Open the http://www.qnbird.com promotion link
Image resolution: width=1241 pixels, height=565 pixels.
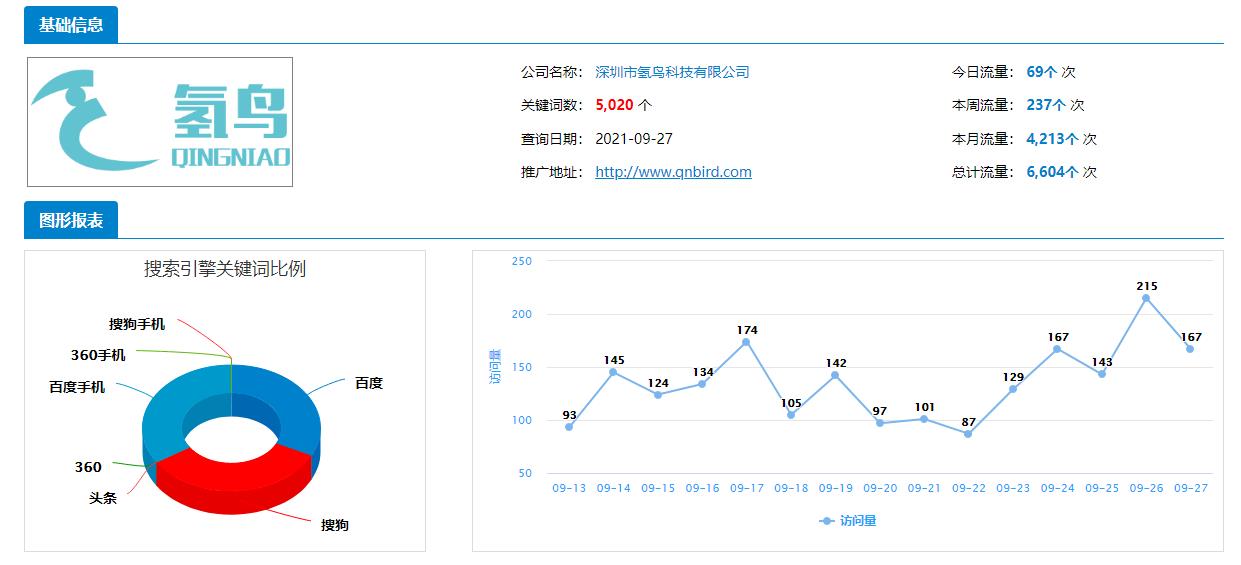pyautogui.click(x=673, y=172)
